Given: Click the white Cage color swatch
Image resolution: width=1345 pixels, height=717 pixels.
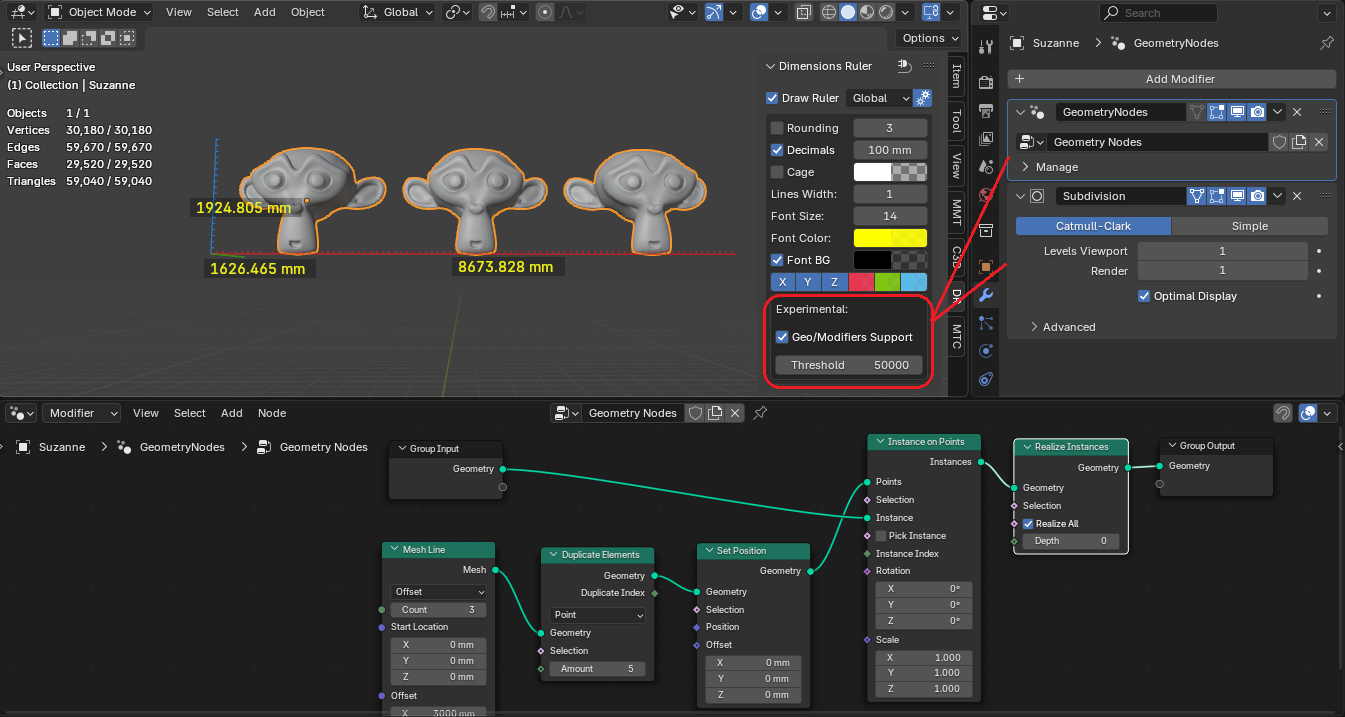Looking at the screenshot, I should [890, 172].
